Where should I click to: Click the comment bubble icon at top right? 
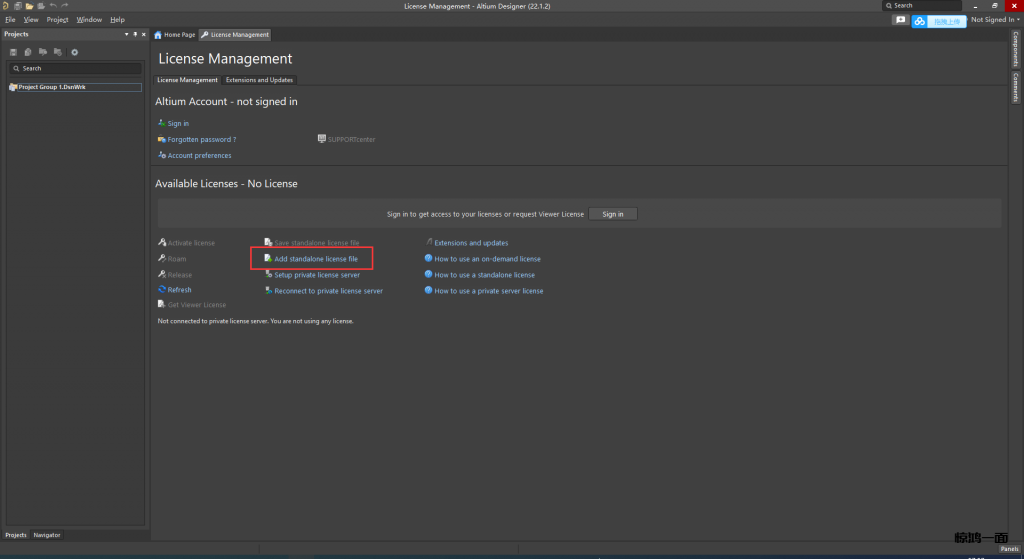[x=900, y=20]
